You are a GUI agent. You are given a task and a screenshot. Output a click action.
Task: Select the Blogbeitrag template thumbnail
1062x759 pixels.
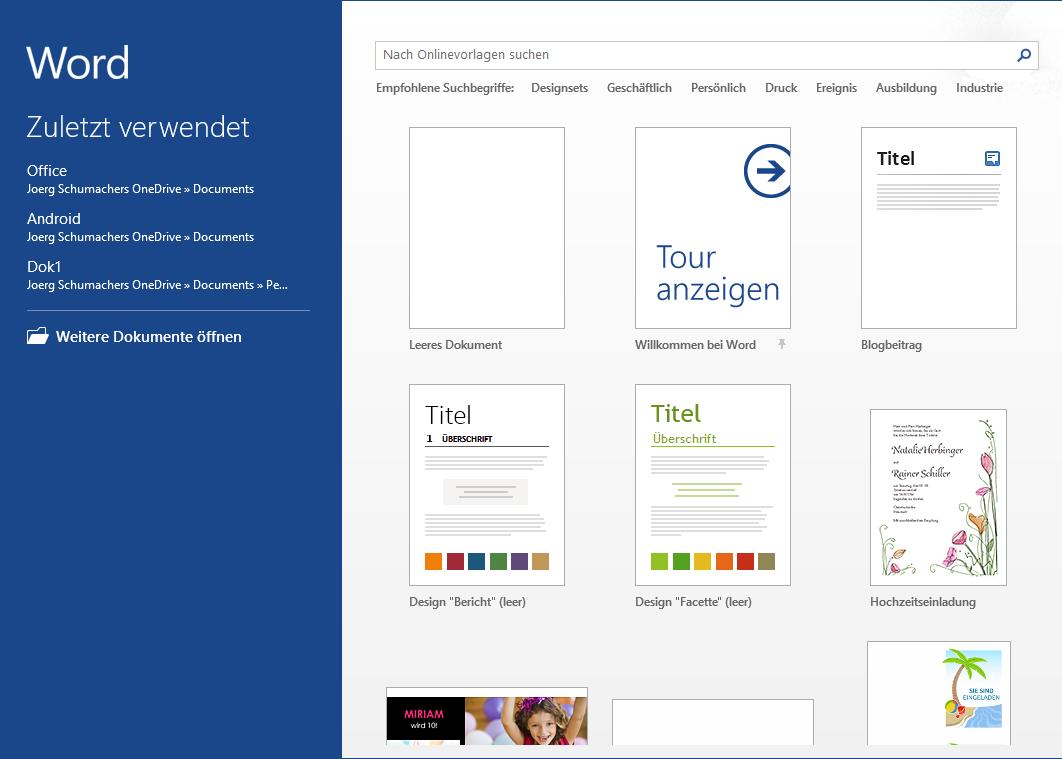[939, 228]
